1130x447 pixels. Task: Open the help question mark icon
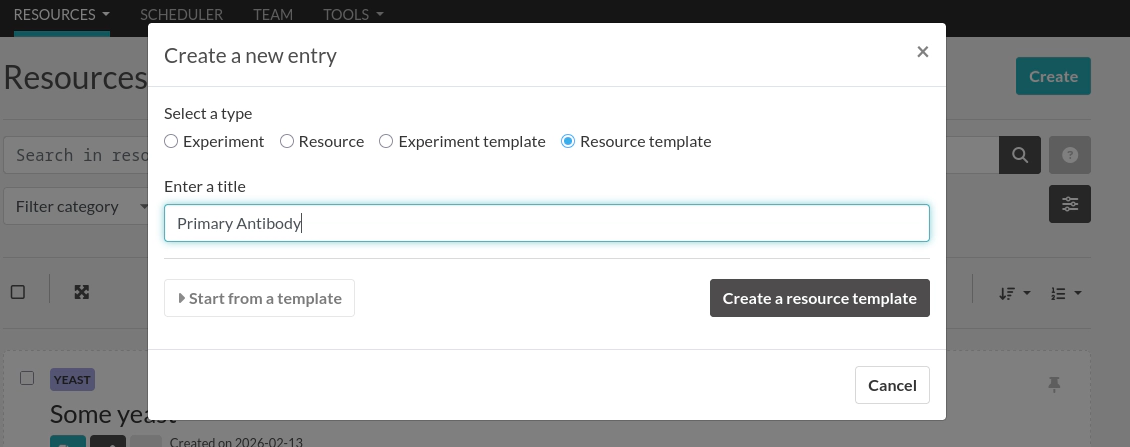pos(1070,155)
